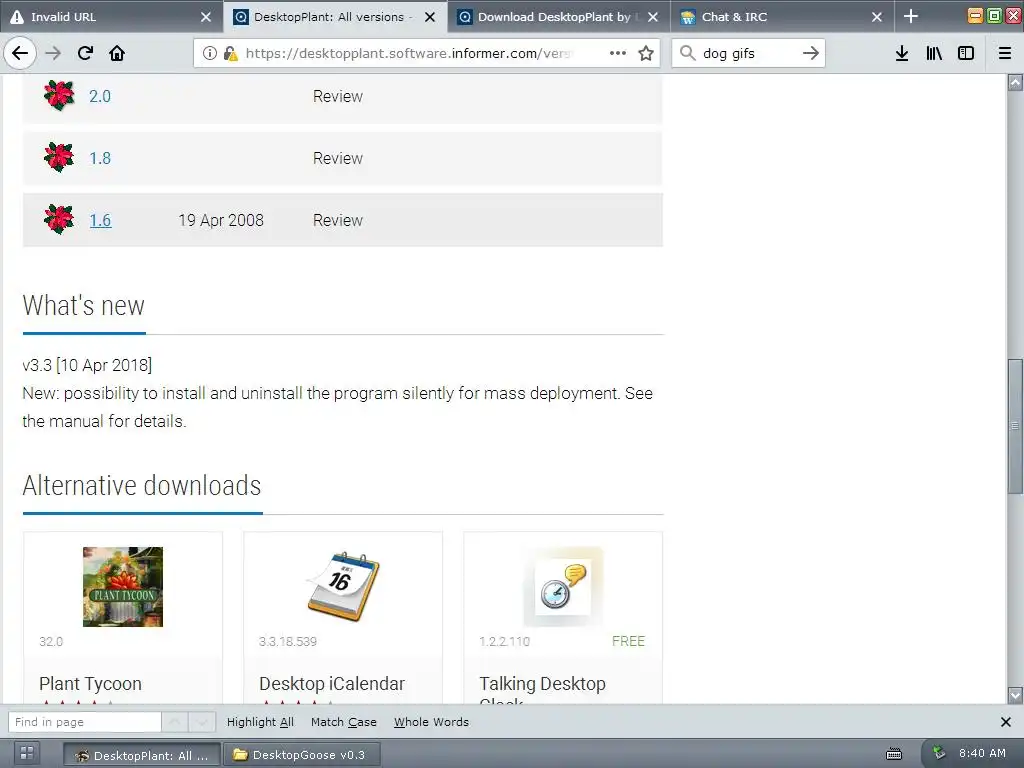Bookmark this page with the star
This screenshot has width=1024, height=768.
click(646, 53)
